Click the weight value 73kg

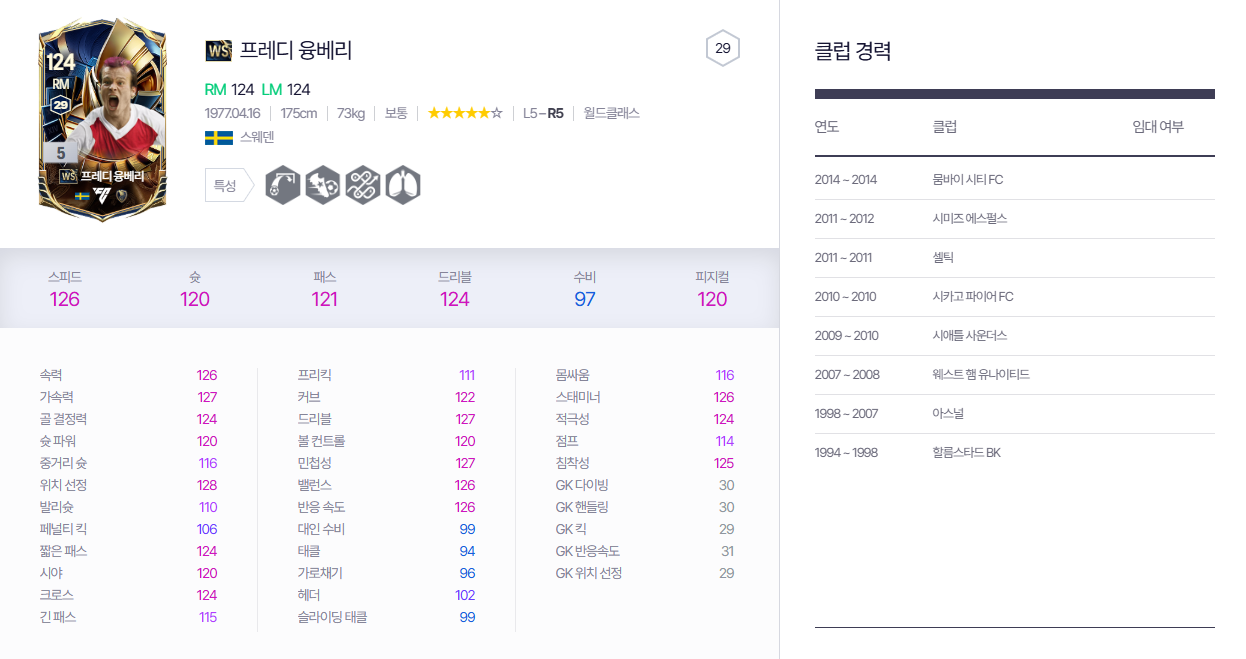(x=352, y=113)
